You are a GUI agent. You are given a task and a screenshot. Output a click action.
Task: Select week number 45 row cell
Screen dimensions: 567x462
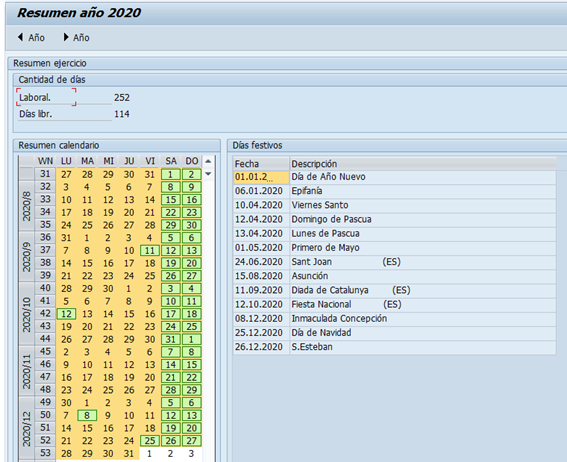point(45,351)
